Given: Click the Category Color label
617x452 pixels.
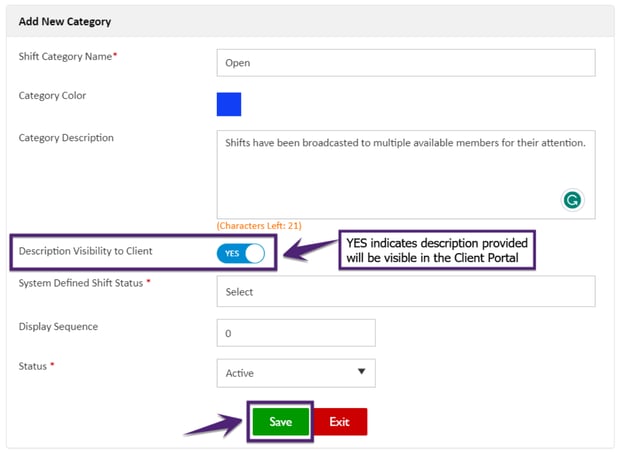Looking at the screenshot, I should (52, 97).
